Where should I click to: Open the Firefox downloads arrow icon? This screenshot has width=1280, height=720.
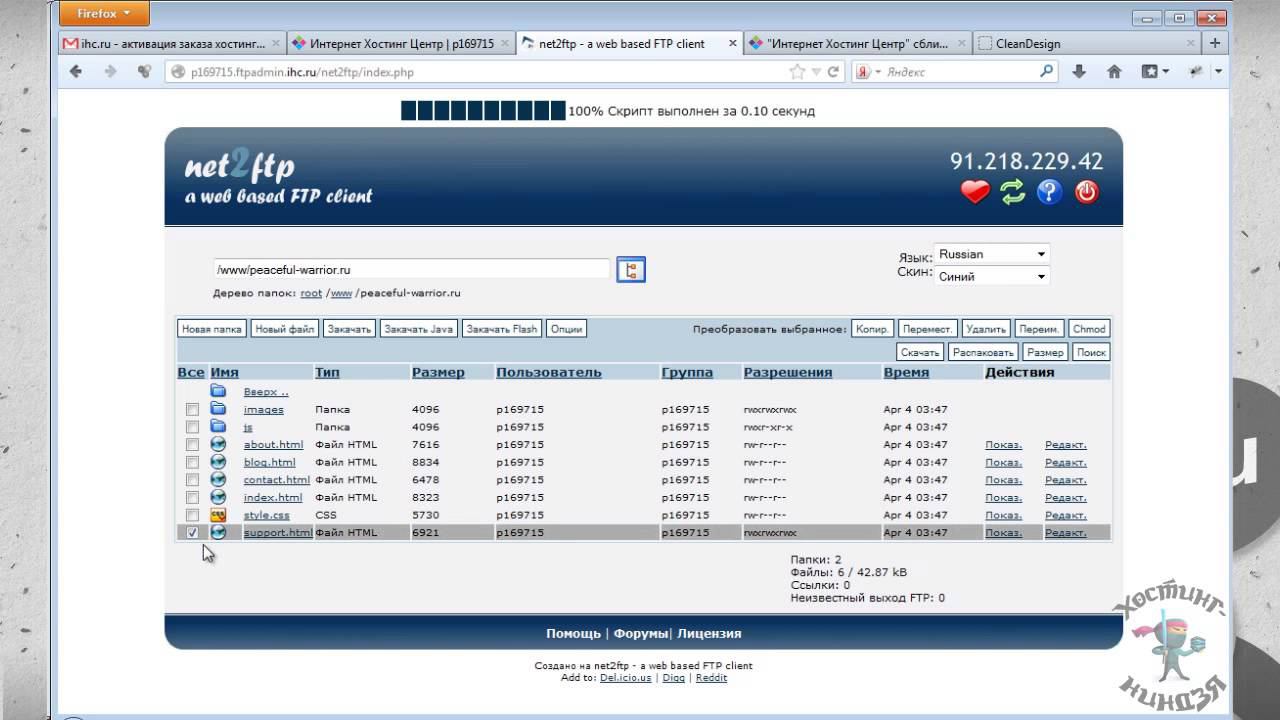click(x=1079, y=72)
